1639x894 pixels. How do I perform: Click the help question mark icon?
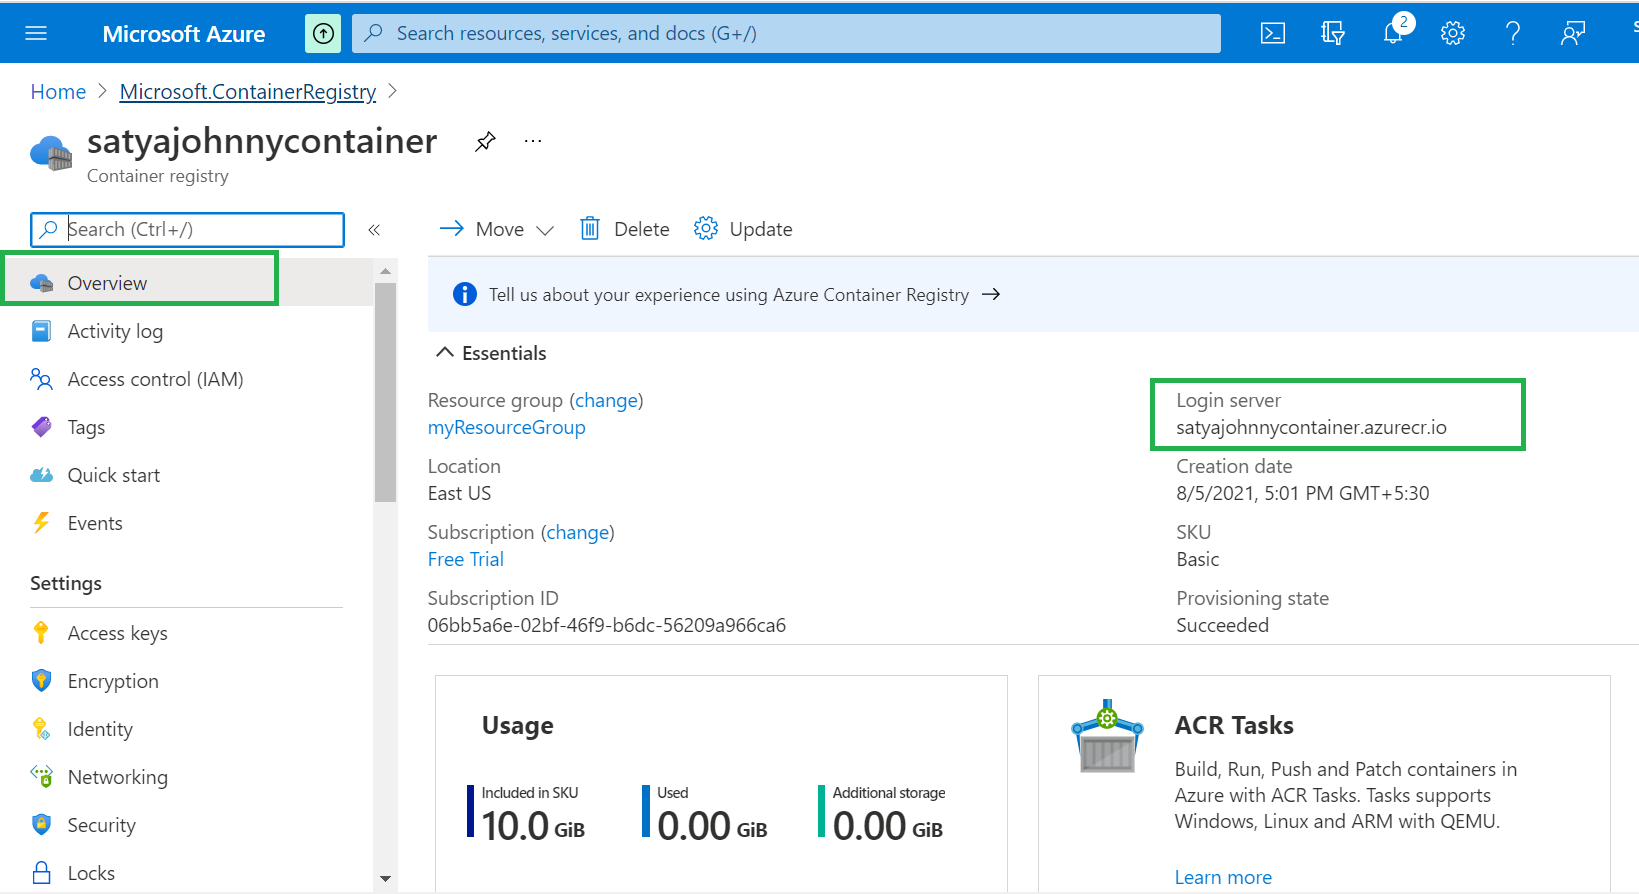[x=1512, y=33]
